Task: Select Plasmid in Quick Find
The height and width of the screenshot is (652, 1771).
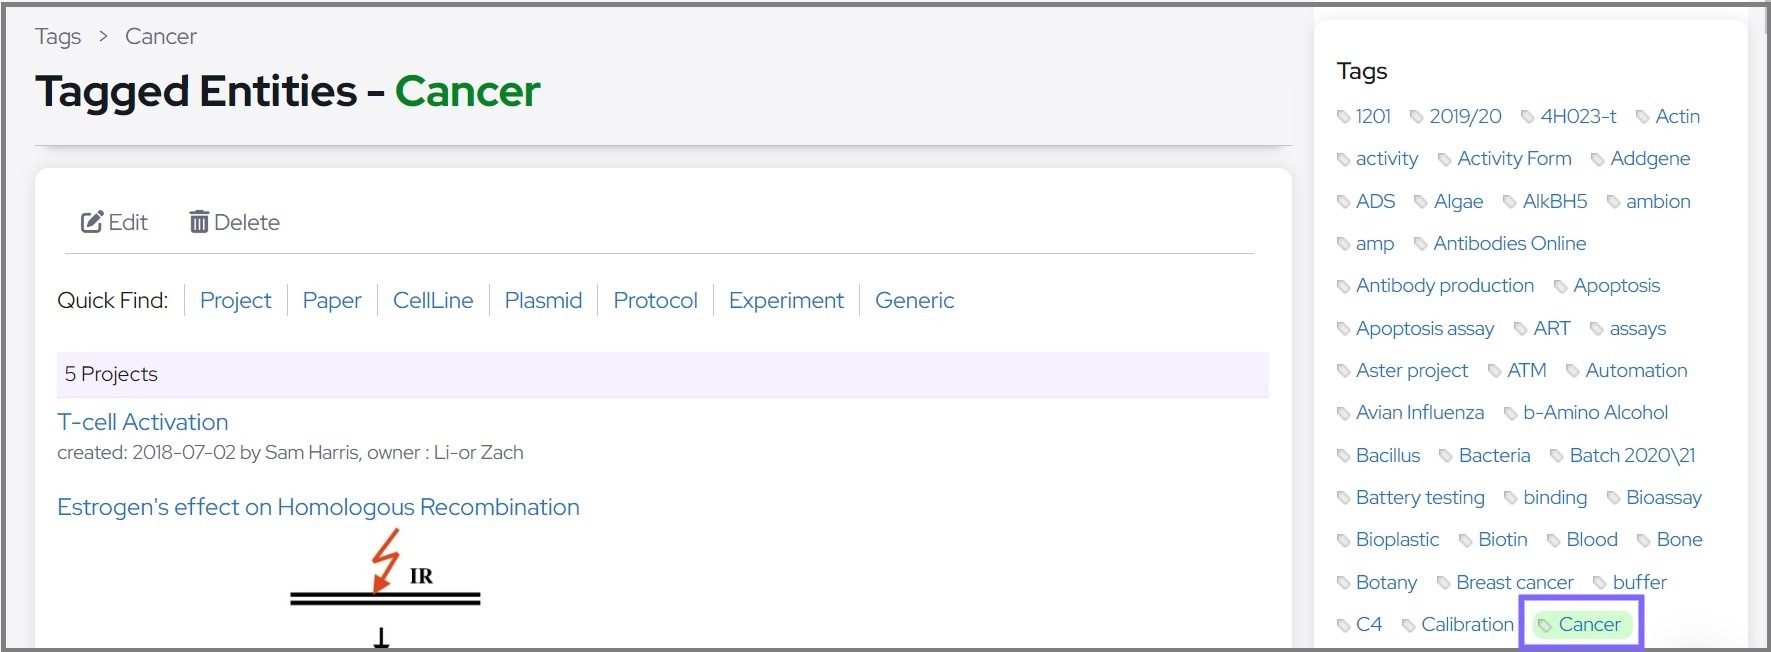Action: pos(543,300)
